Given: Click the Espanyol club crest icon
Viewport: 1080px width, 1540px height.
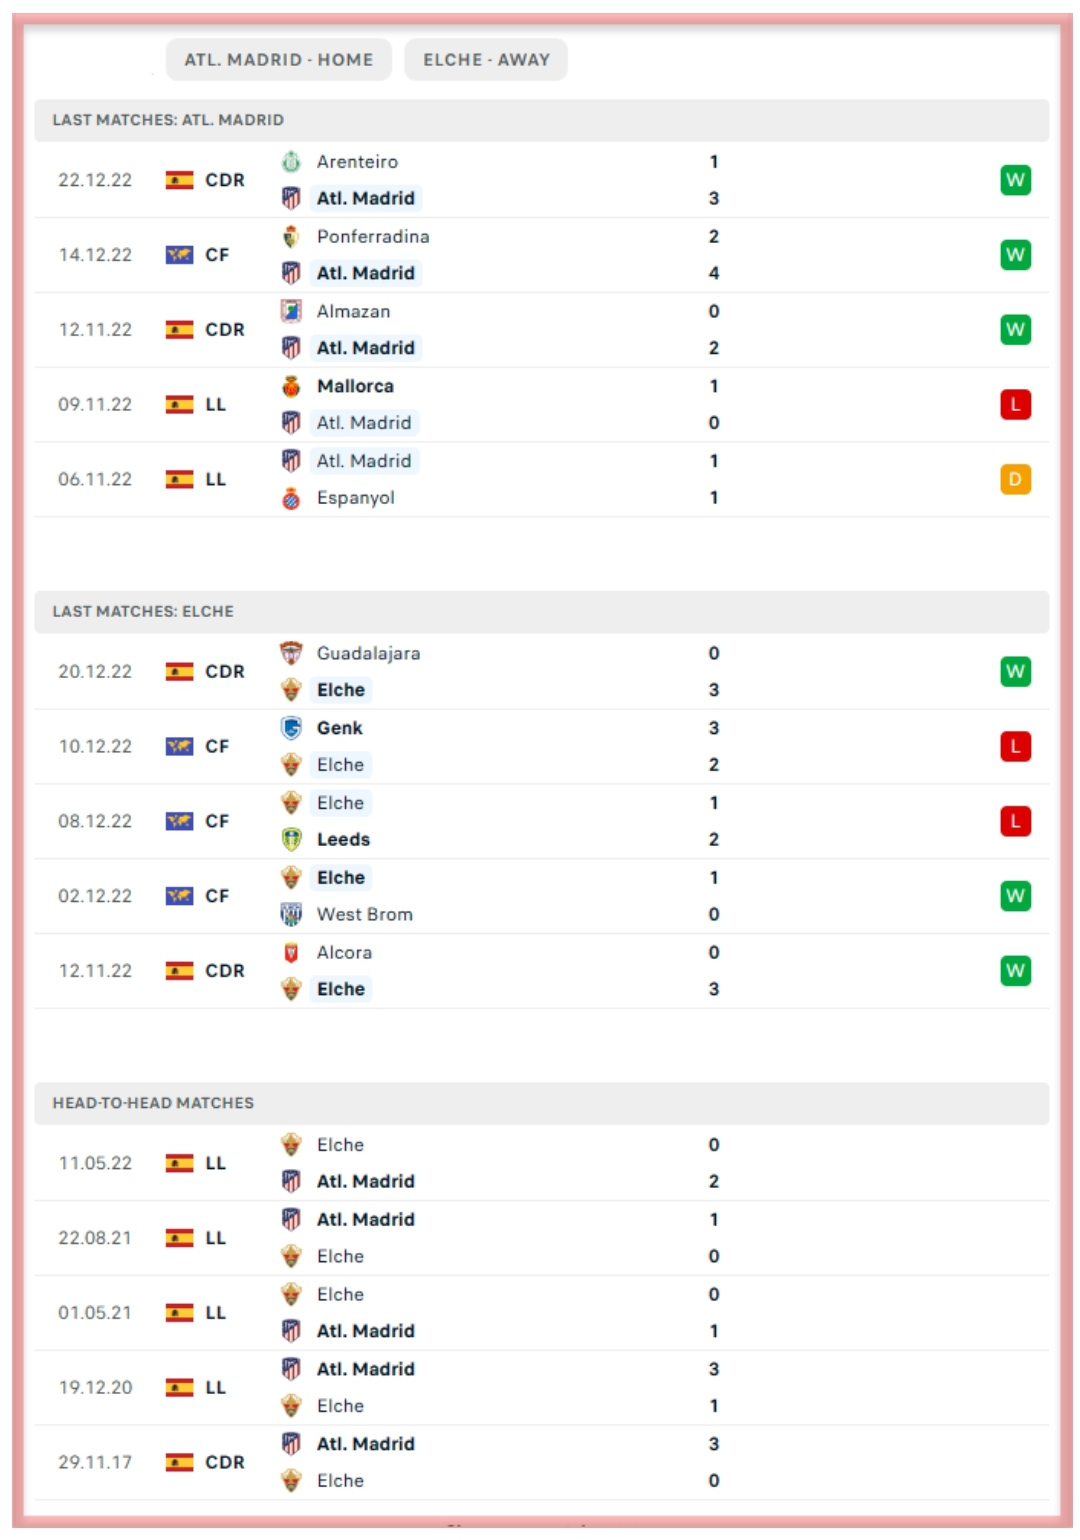Looking at the screenshot, I should pyautogui.click(x=291, y=498).
